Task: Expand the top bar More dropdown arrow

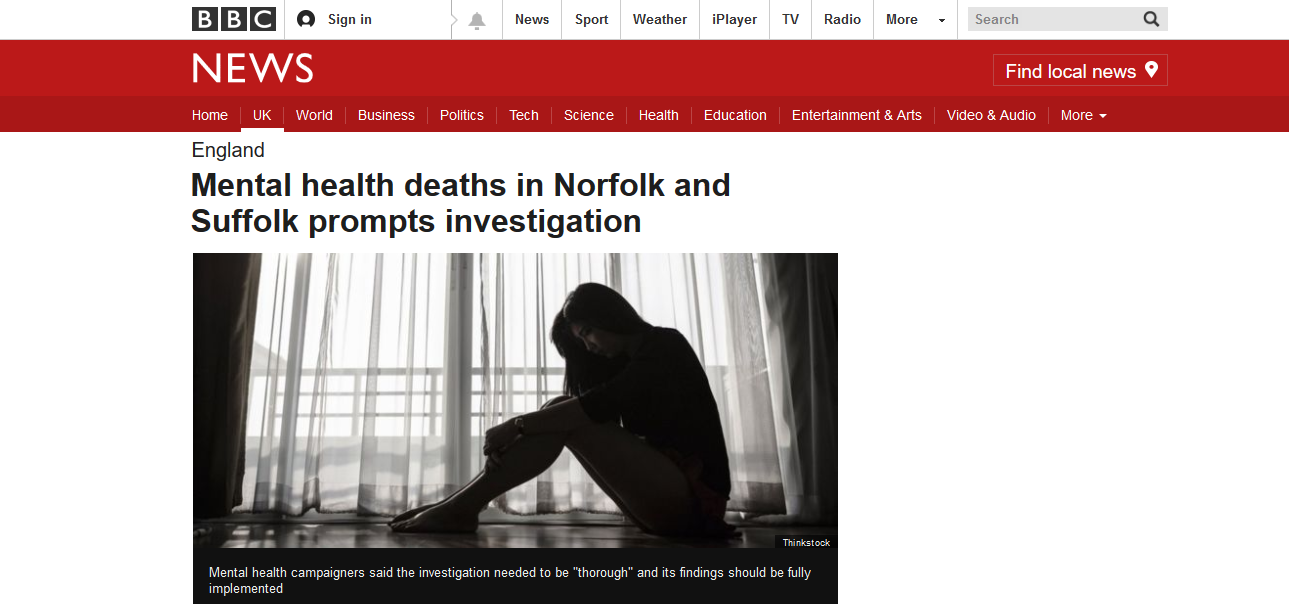Action: coord(941,20)
